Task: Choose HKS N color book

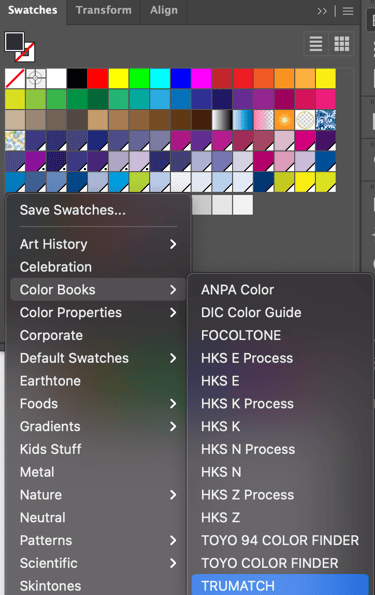Action: click(x=280, y=472)
